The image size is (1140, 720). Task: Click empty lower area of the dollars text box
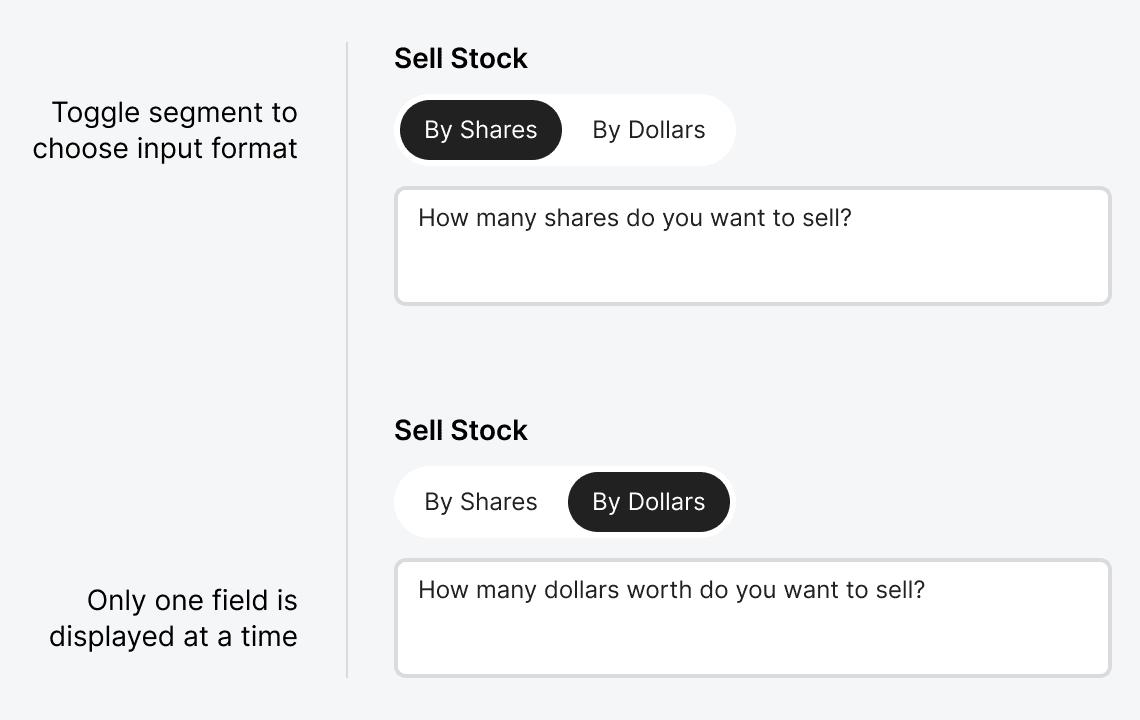pos(752,644)
